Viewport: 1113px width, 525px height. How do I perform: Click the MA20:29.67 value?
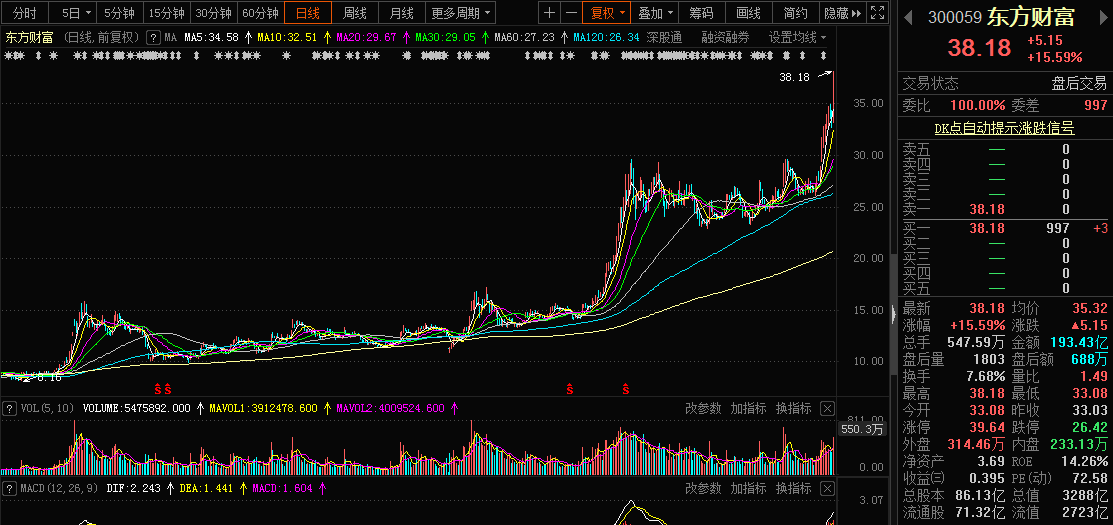coord(366,38)
